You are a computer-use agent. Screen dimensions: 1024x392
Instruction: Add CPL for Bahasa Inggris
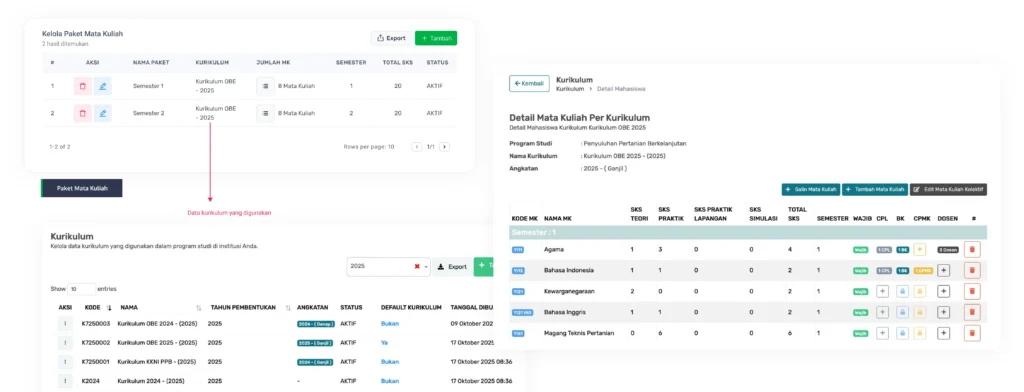coord(882,312)
